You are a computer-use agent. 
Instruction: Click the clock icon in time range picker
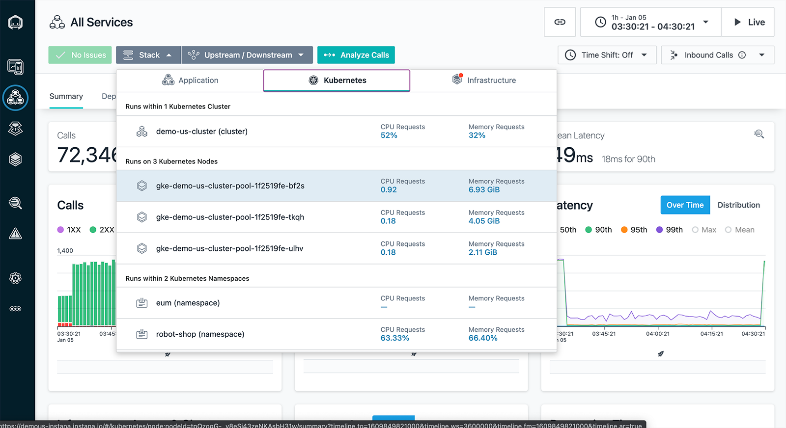[x=600, y=22]
